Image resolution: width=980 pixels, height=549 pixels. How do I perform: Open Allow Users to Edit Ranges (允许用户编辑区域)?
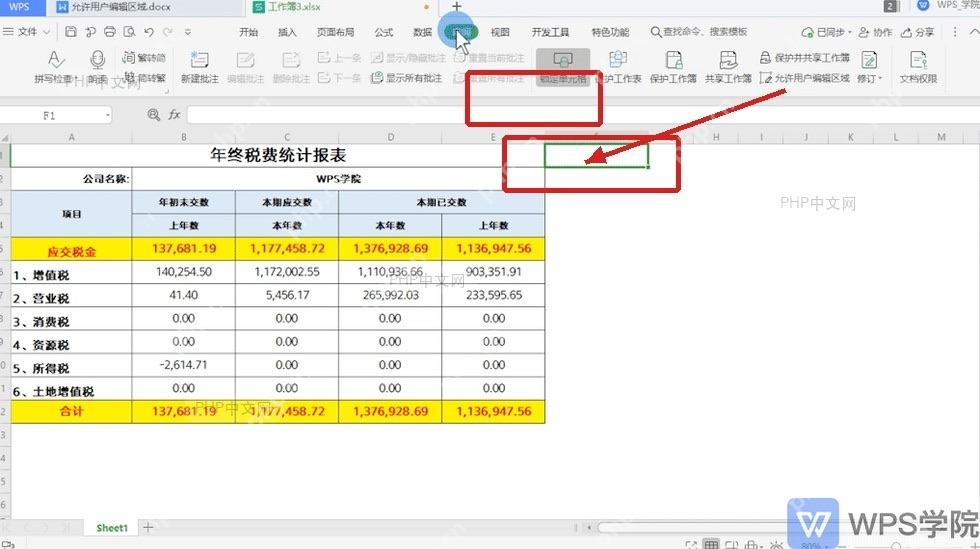pos(805,78)
